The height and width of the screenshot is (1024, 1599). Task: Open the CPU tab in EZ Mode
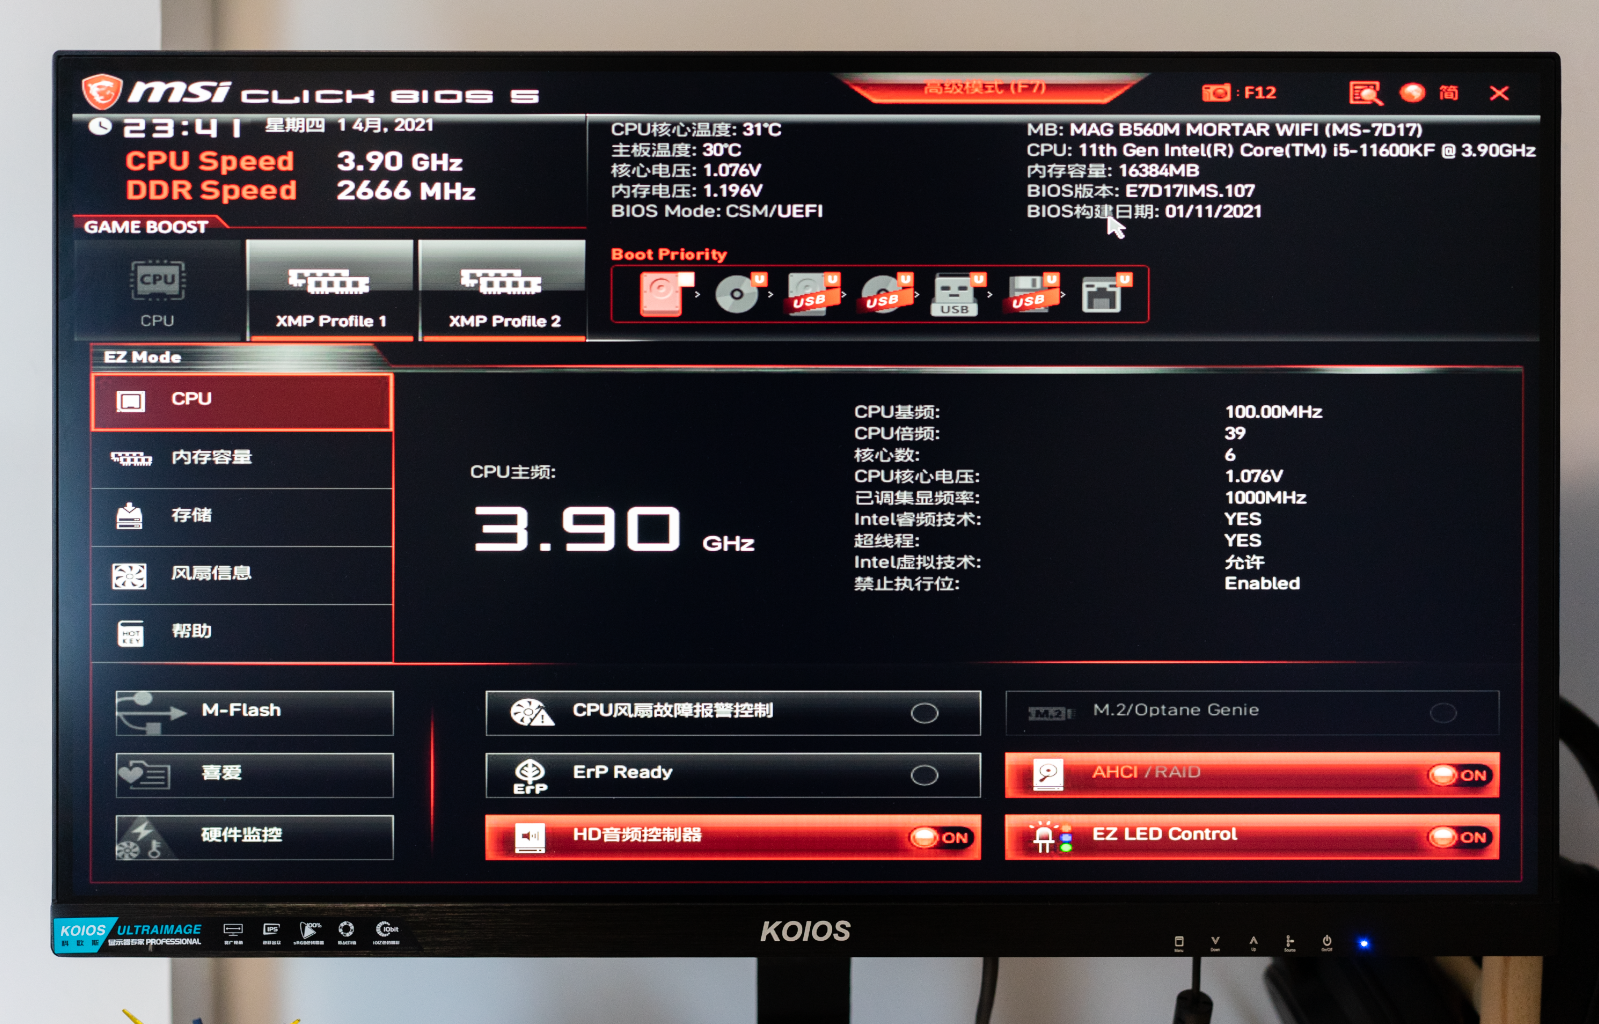click(x=242, y=401)
